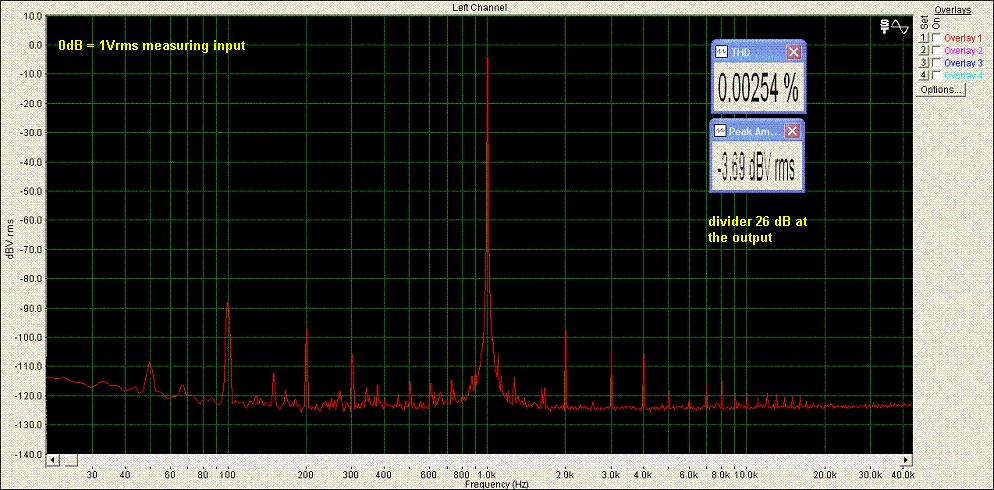Screen dimensions: 994x490
Task: Click the horizontal scrollbar left arrow
Action: [x=53, y=460]
